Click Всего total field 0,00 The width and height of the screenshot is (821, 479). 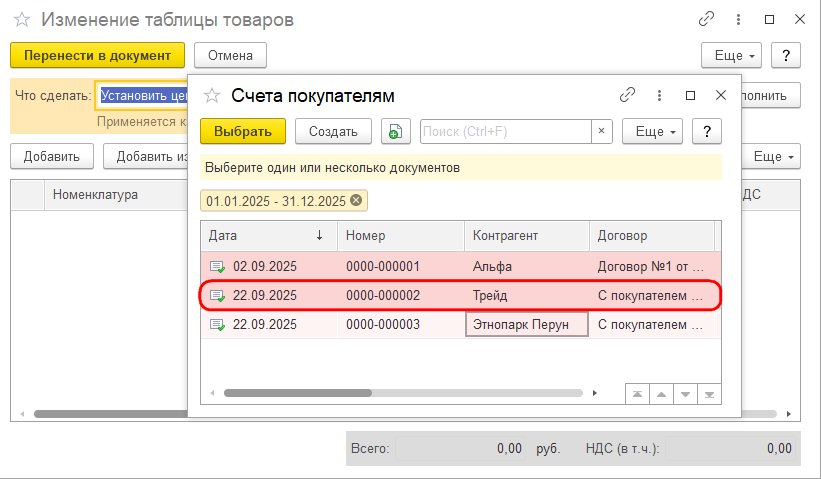(x=460, y=449)
